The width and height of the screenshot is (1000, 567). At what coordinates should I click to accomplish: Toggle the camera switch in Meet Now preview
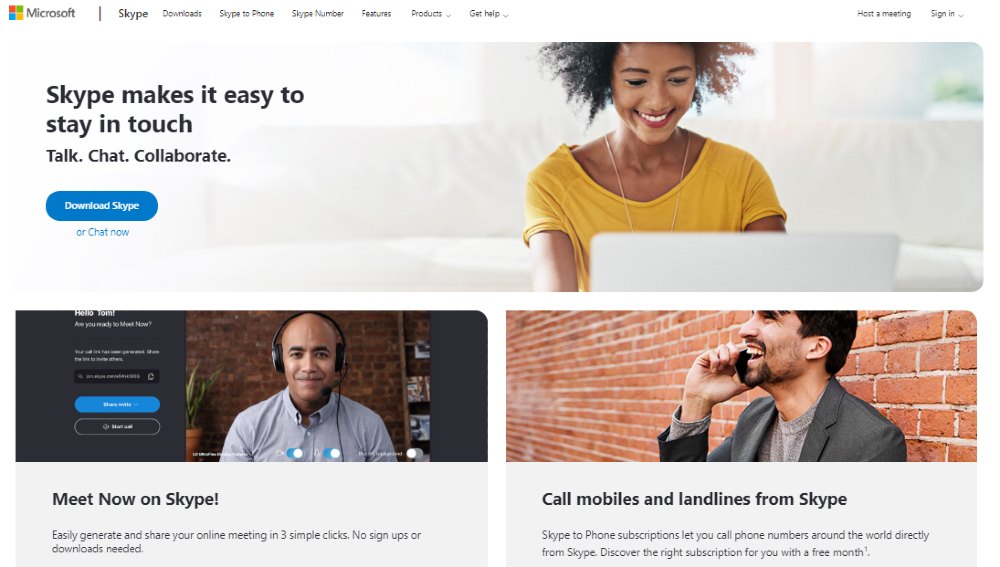pyautogui.click(x=295, y=453)
